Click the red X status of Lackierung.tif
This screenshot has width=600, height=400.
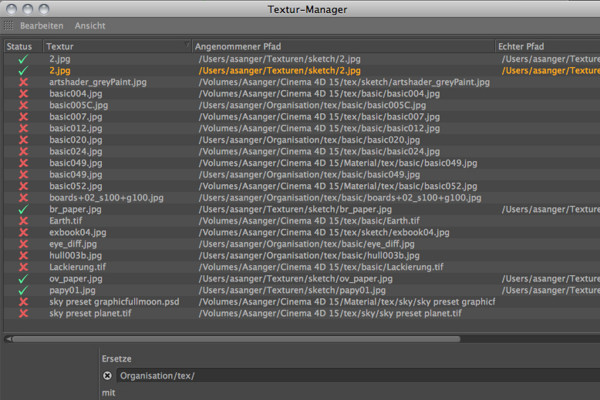tap(23, 267)
